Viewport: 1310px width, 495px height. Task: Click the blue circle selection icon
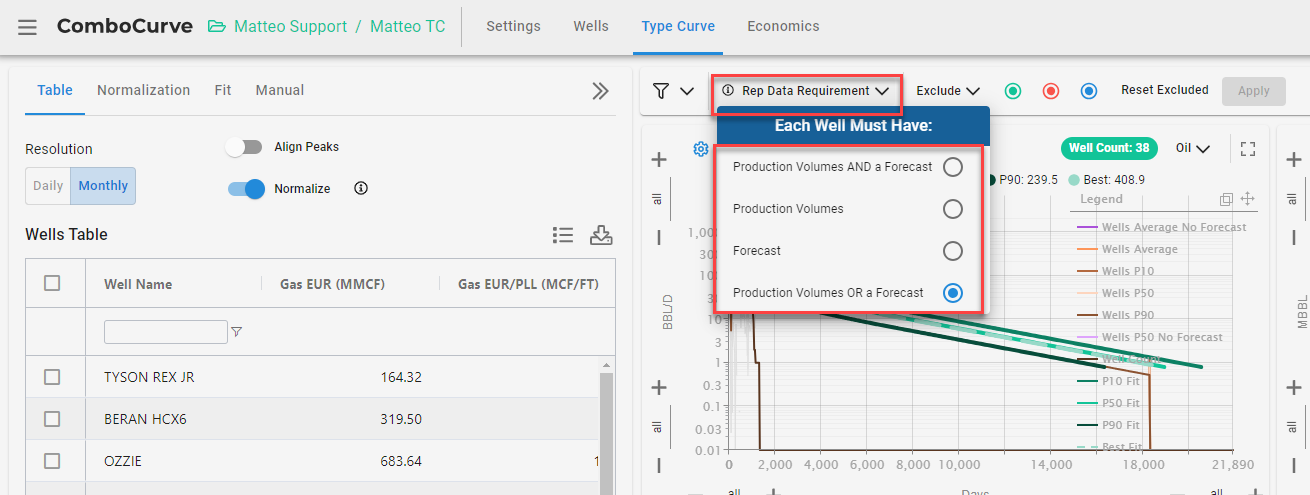coord(1089,91)
